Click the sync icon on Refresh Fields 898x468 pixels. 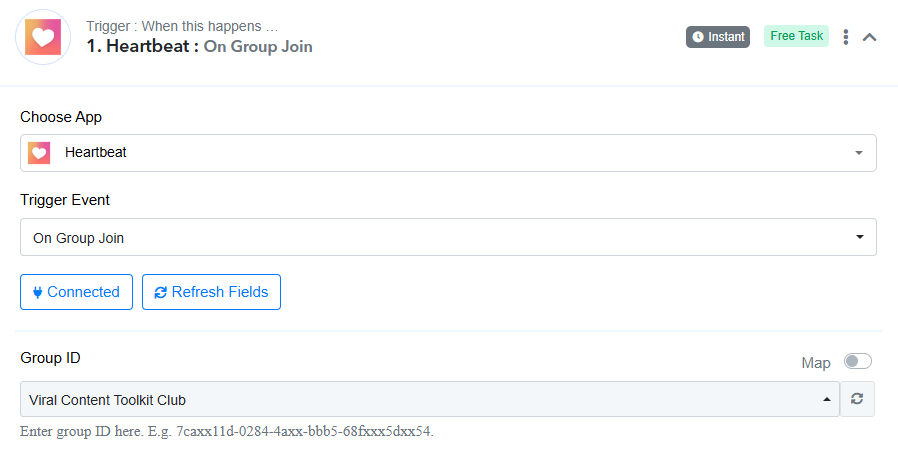coord(160,293)
